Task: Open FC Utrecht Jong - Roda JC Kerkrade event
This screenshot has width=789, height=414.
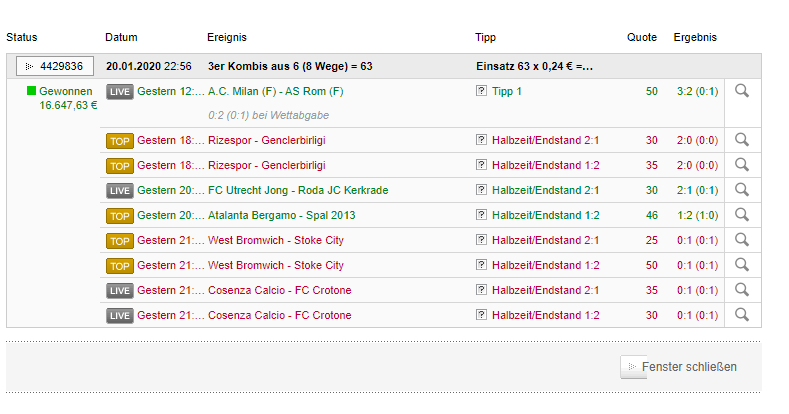Action: coord(298,190)
